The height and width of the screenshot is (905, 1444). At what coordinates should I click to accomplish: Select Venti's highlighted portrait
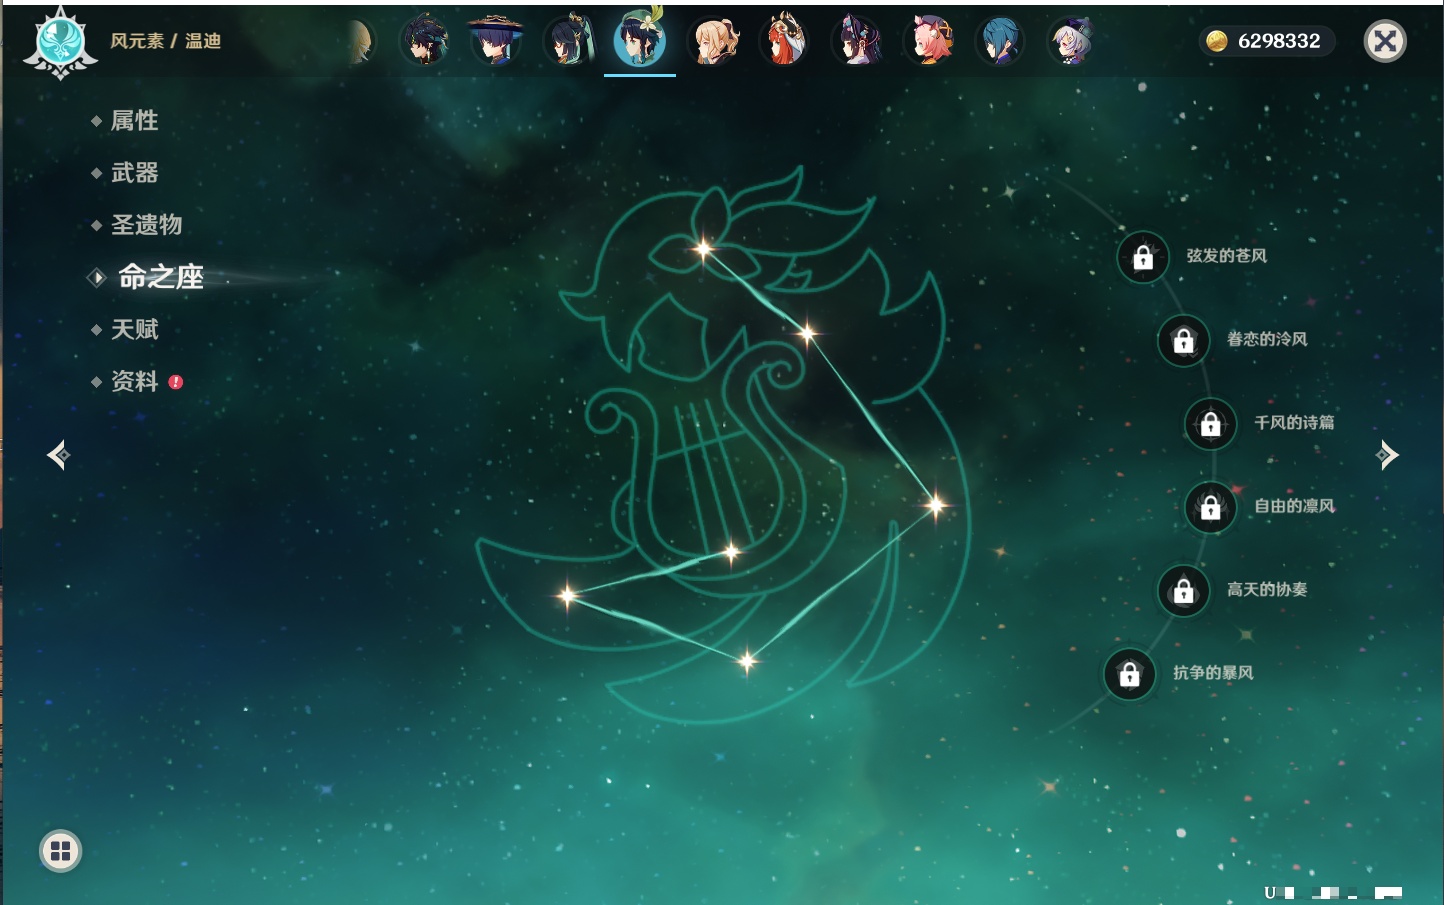coord(640,40)
